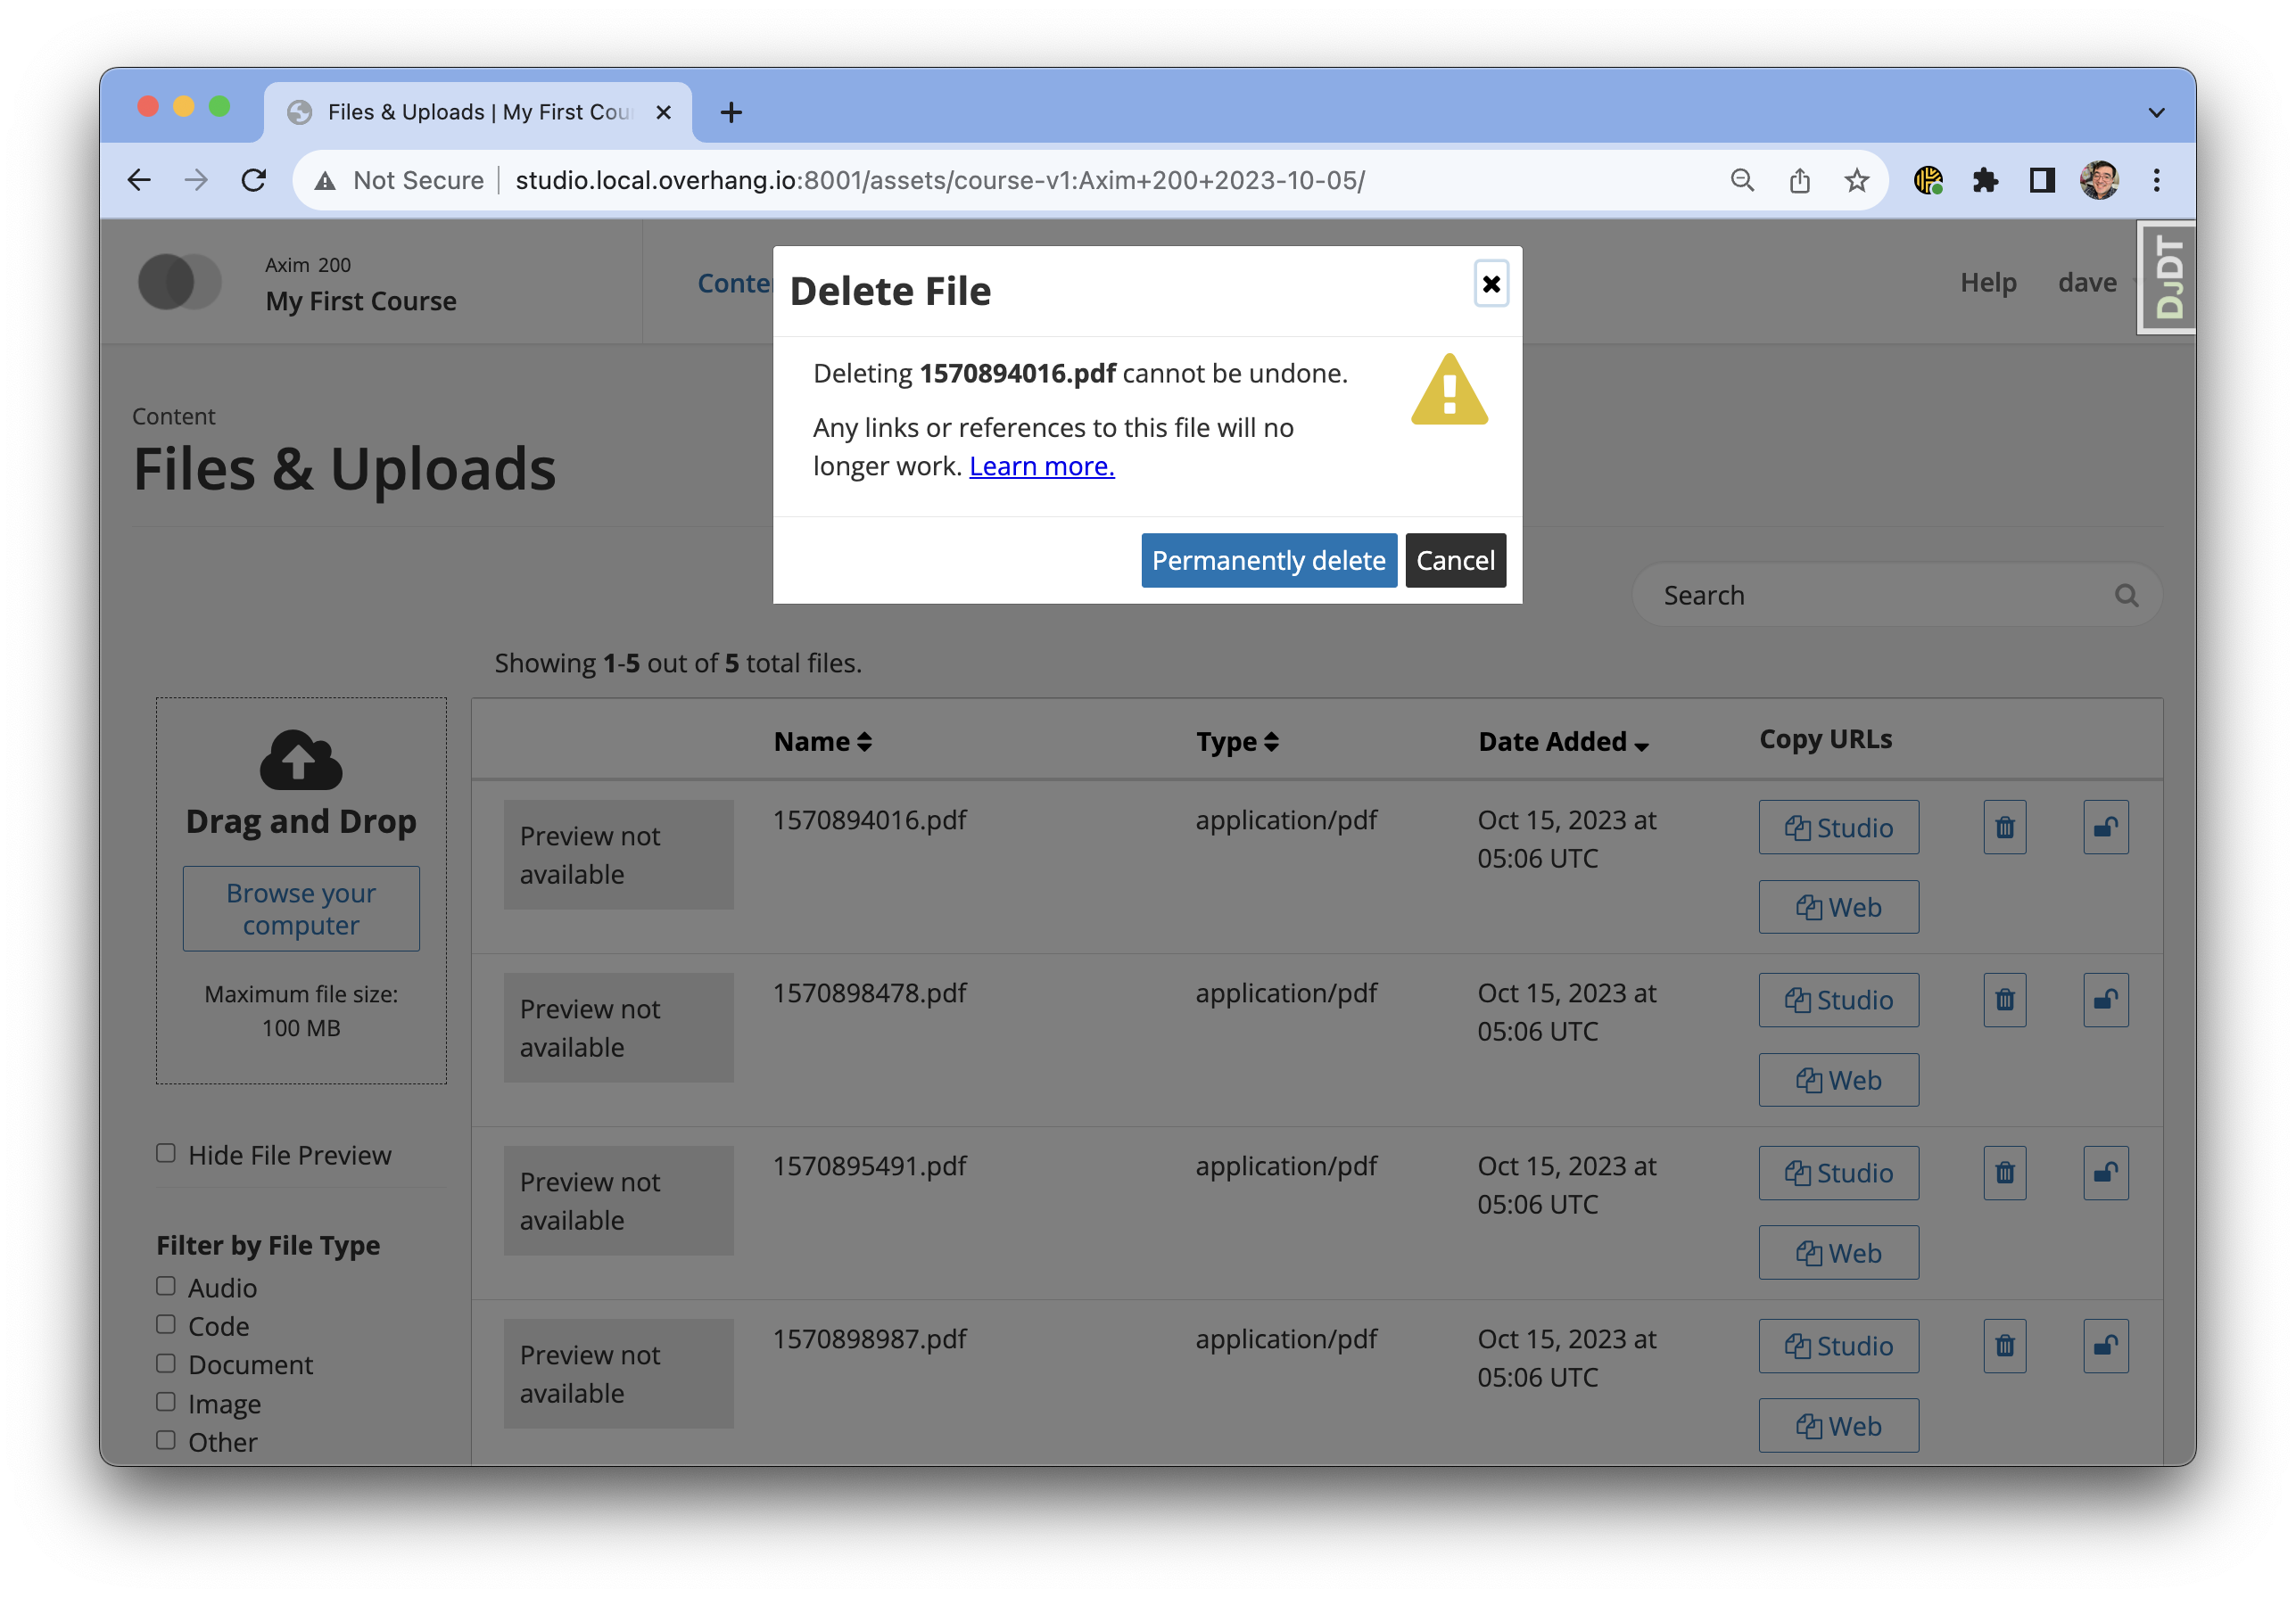2296x1598 pixels.
Task: Open the Learn more link
Action: coord(1041,465)
